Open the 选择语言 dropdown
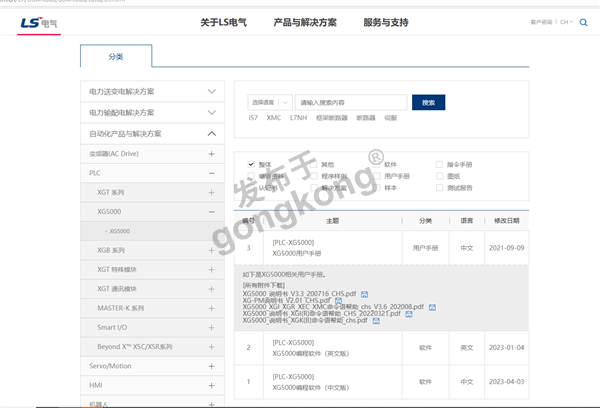This screenshot has height=408, width=600. coord(270,102)
